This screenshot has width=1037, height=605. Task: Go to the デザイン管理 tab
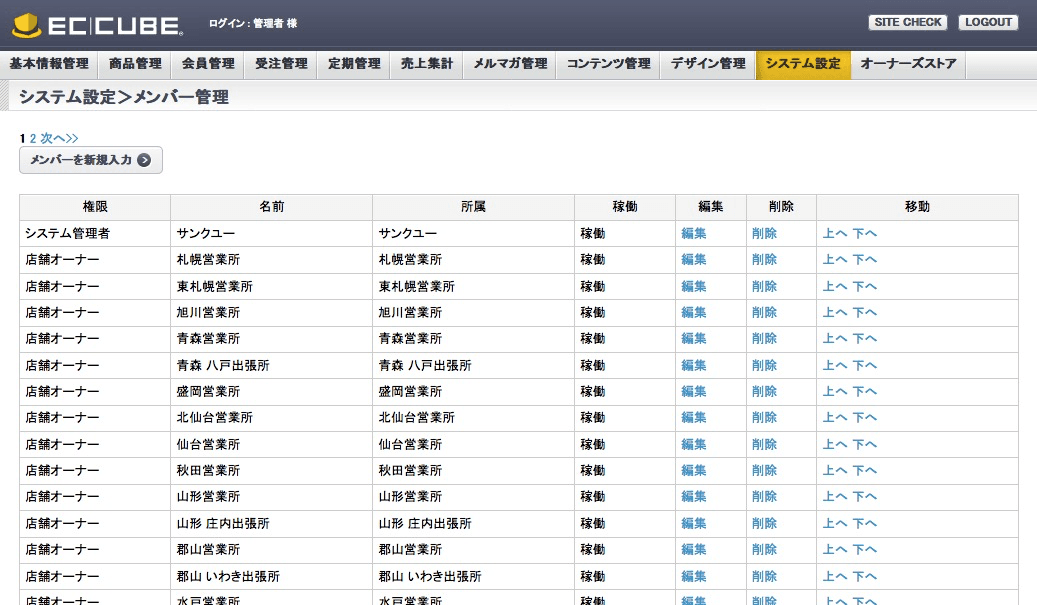click(708, 64)
